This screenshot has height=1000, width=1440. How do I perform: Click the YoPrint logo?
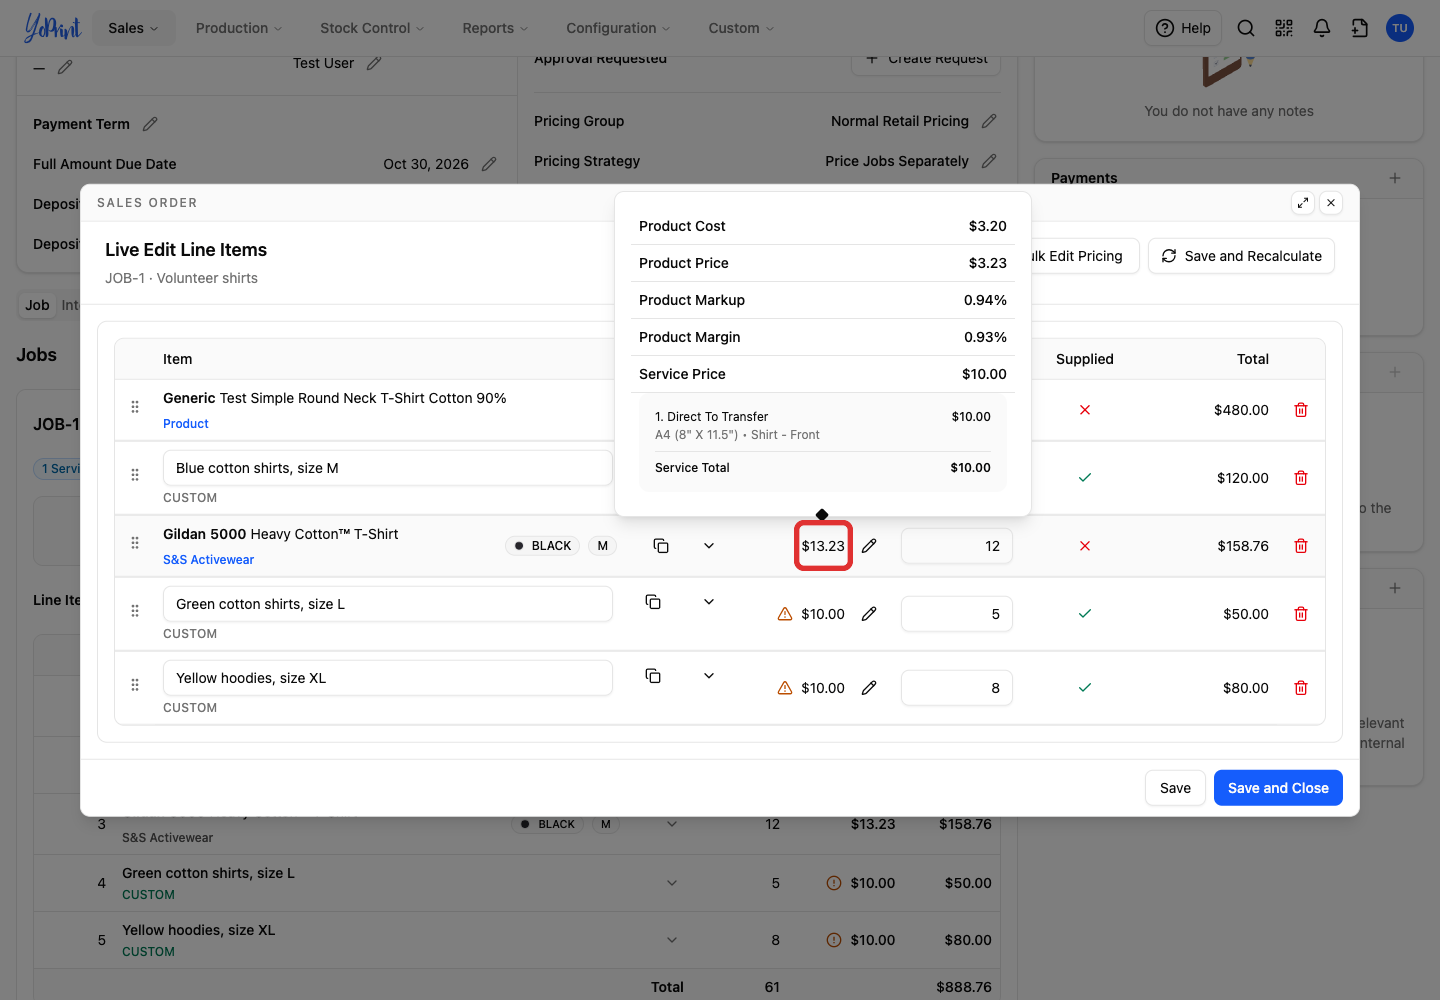pyautogui.click(x=52, y=28)
